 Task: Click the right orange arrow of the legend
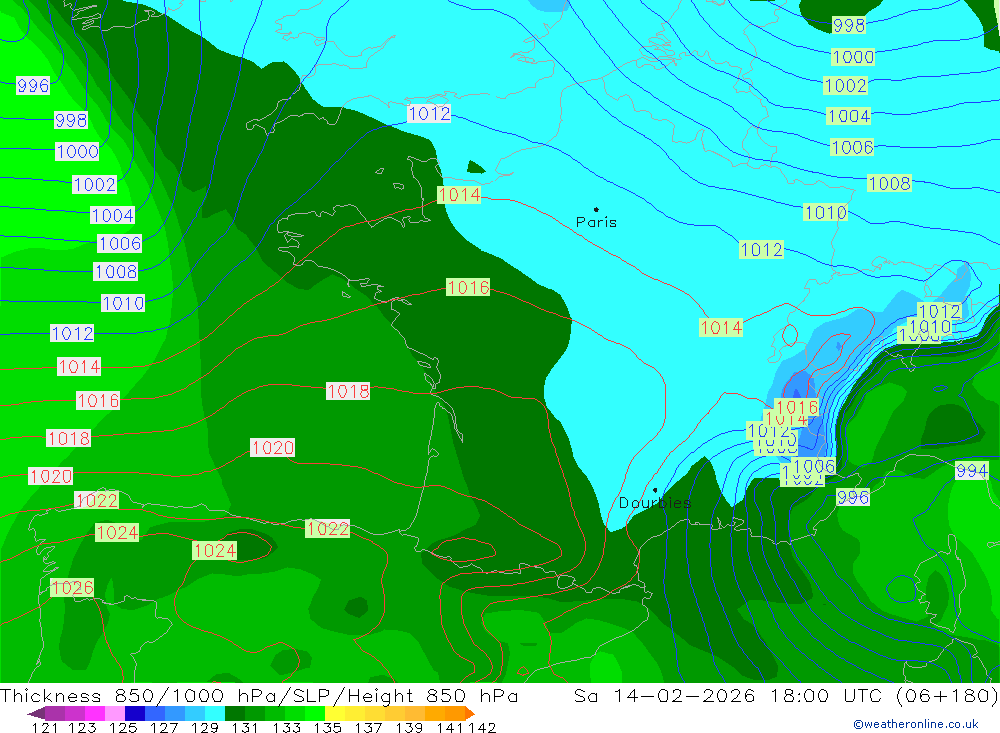tap(470, 713)
